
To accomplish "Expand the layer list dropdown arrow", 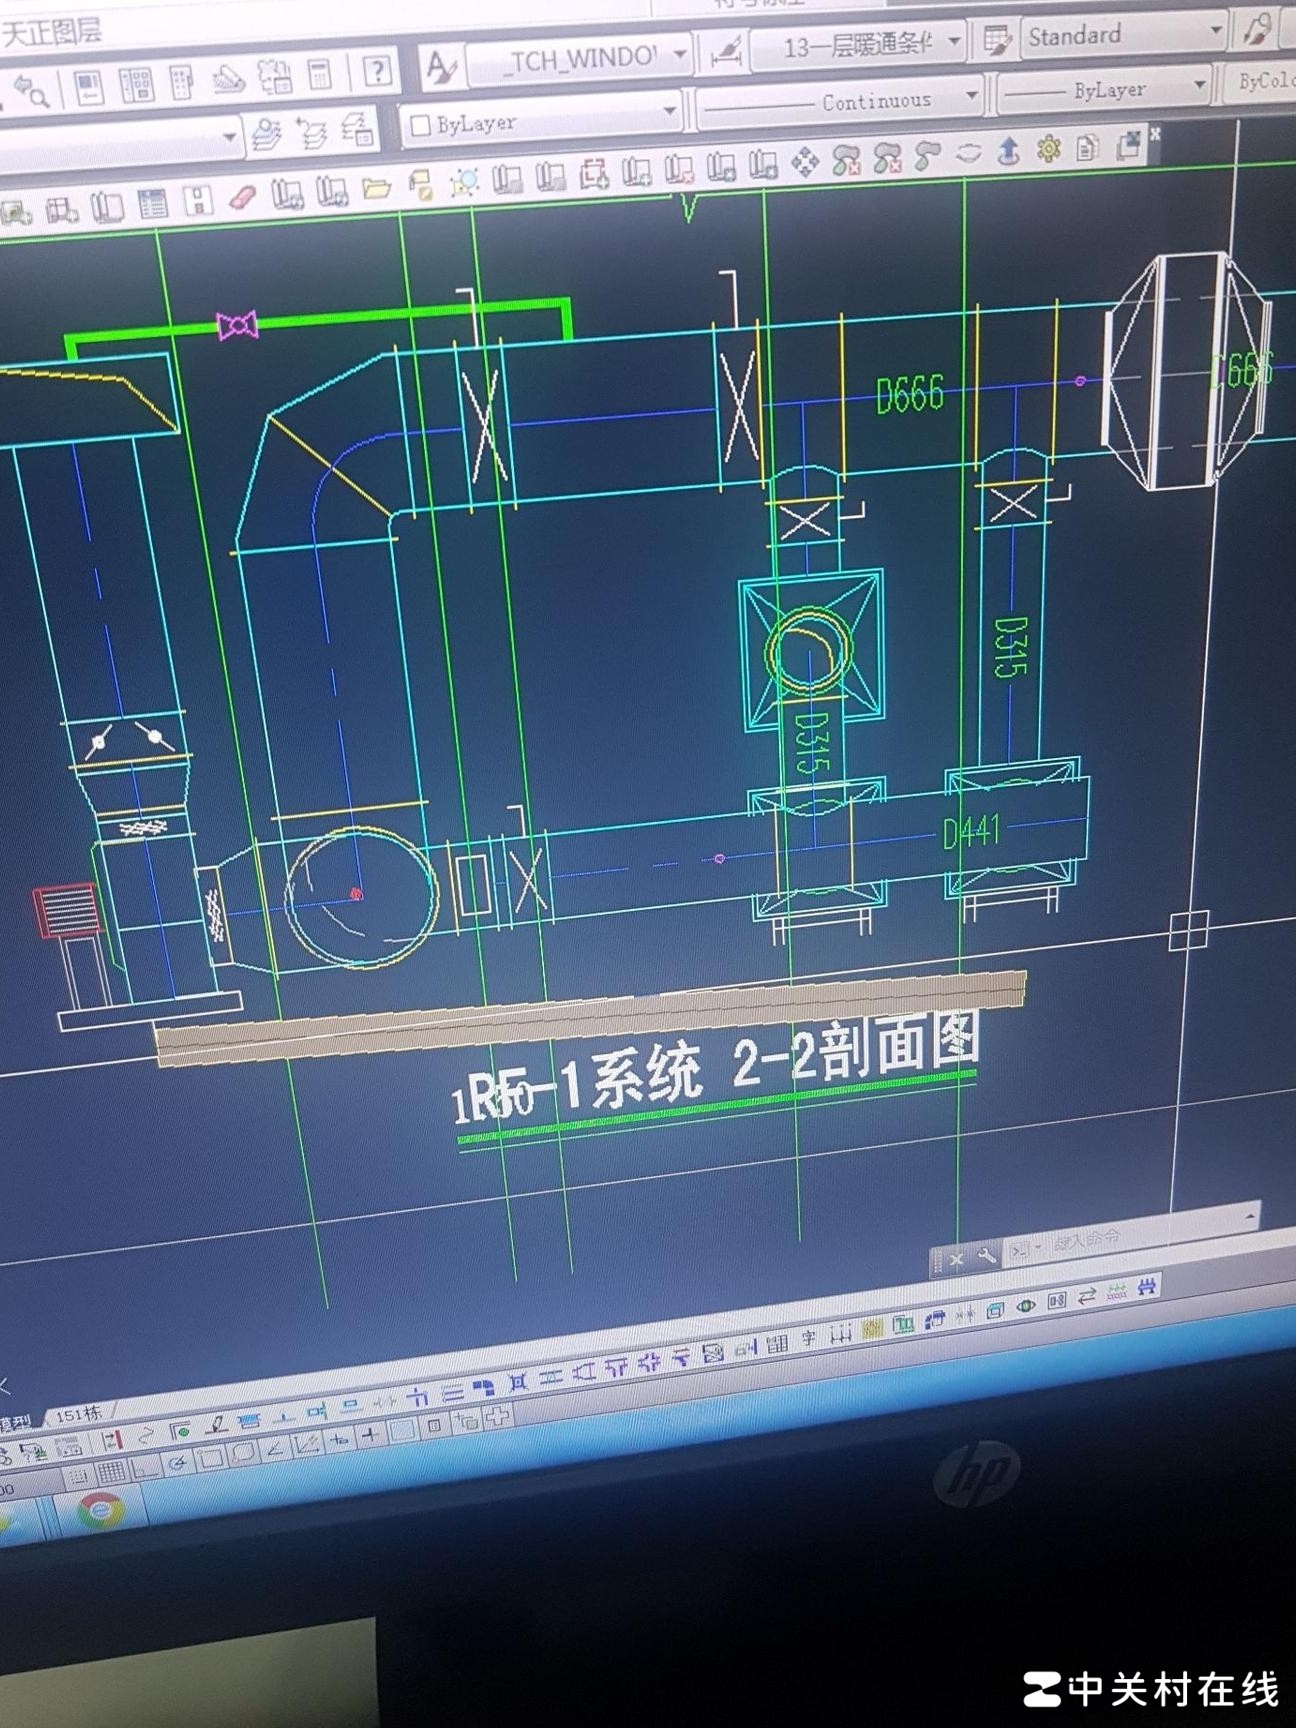I will click(x=229, y=136).
